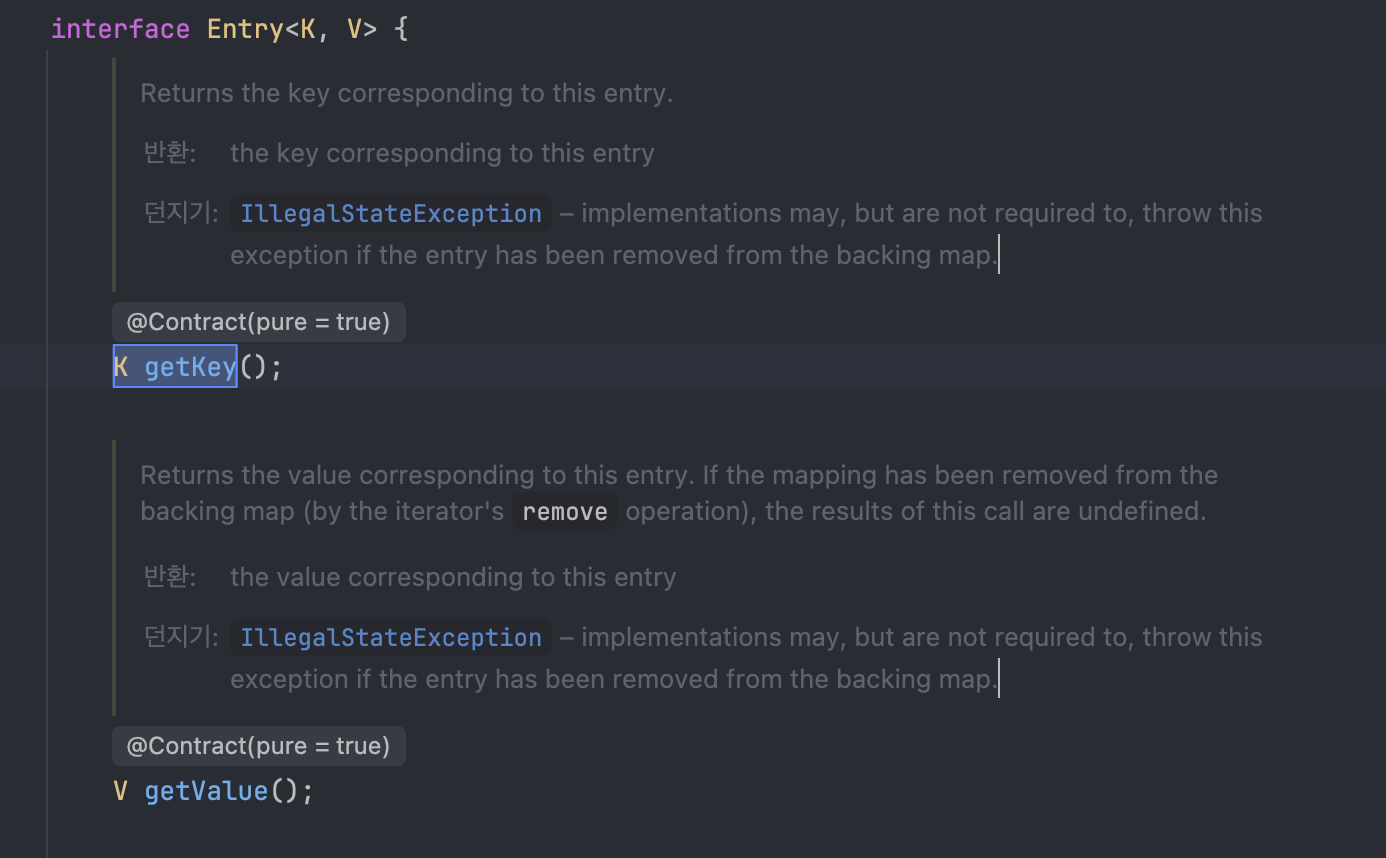Click the opening brace after Entry<K, V>

(401, 29)
